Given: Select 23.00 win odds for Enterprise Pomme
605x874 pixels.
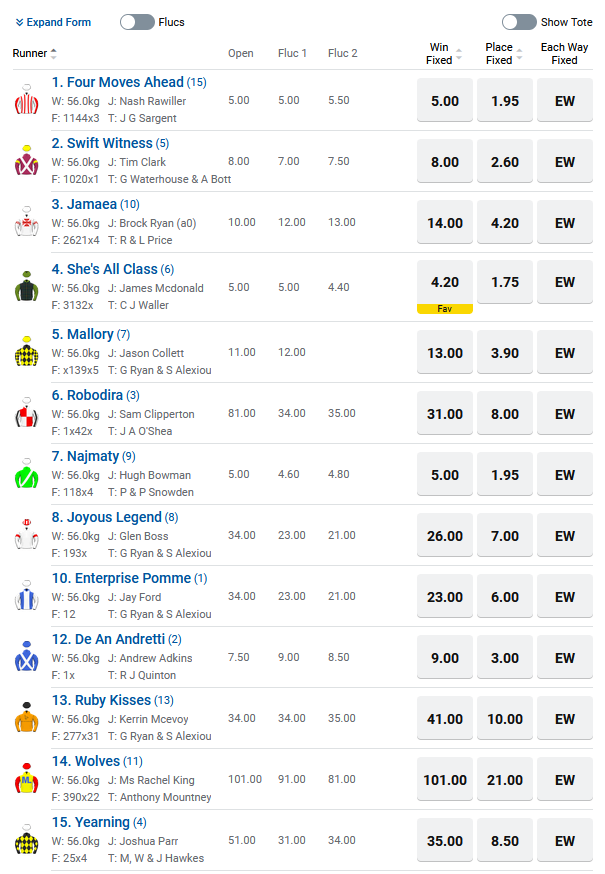Looking at the screenshot, I should [x=444, y=597].
